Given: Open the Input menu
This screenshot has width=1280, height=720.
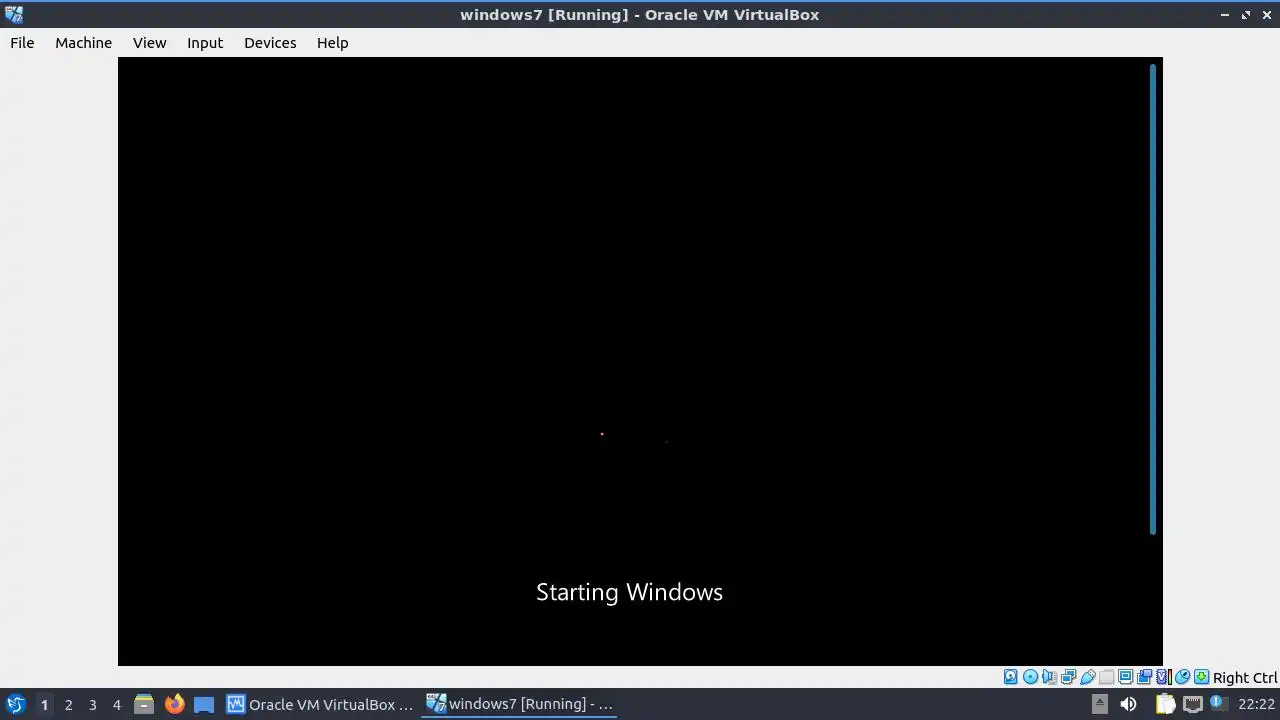Looking at the screenshot, I should (205, 43).
